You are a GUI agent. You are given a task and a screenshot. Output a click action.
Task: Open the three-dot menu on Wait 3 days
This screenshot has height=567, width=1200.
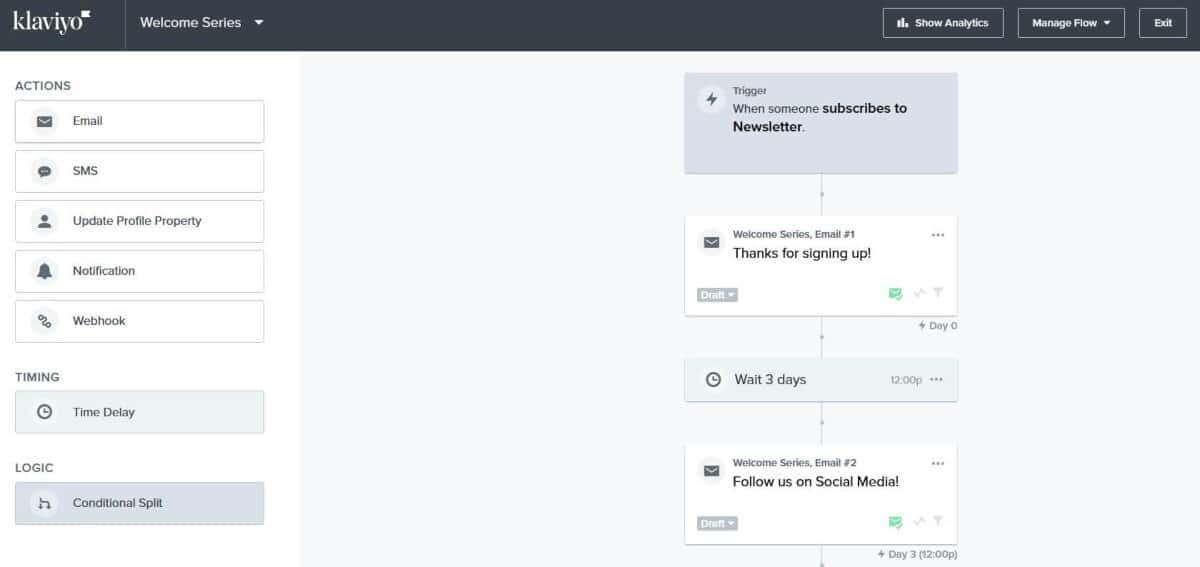tap(936, 380)
